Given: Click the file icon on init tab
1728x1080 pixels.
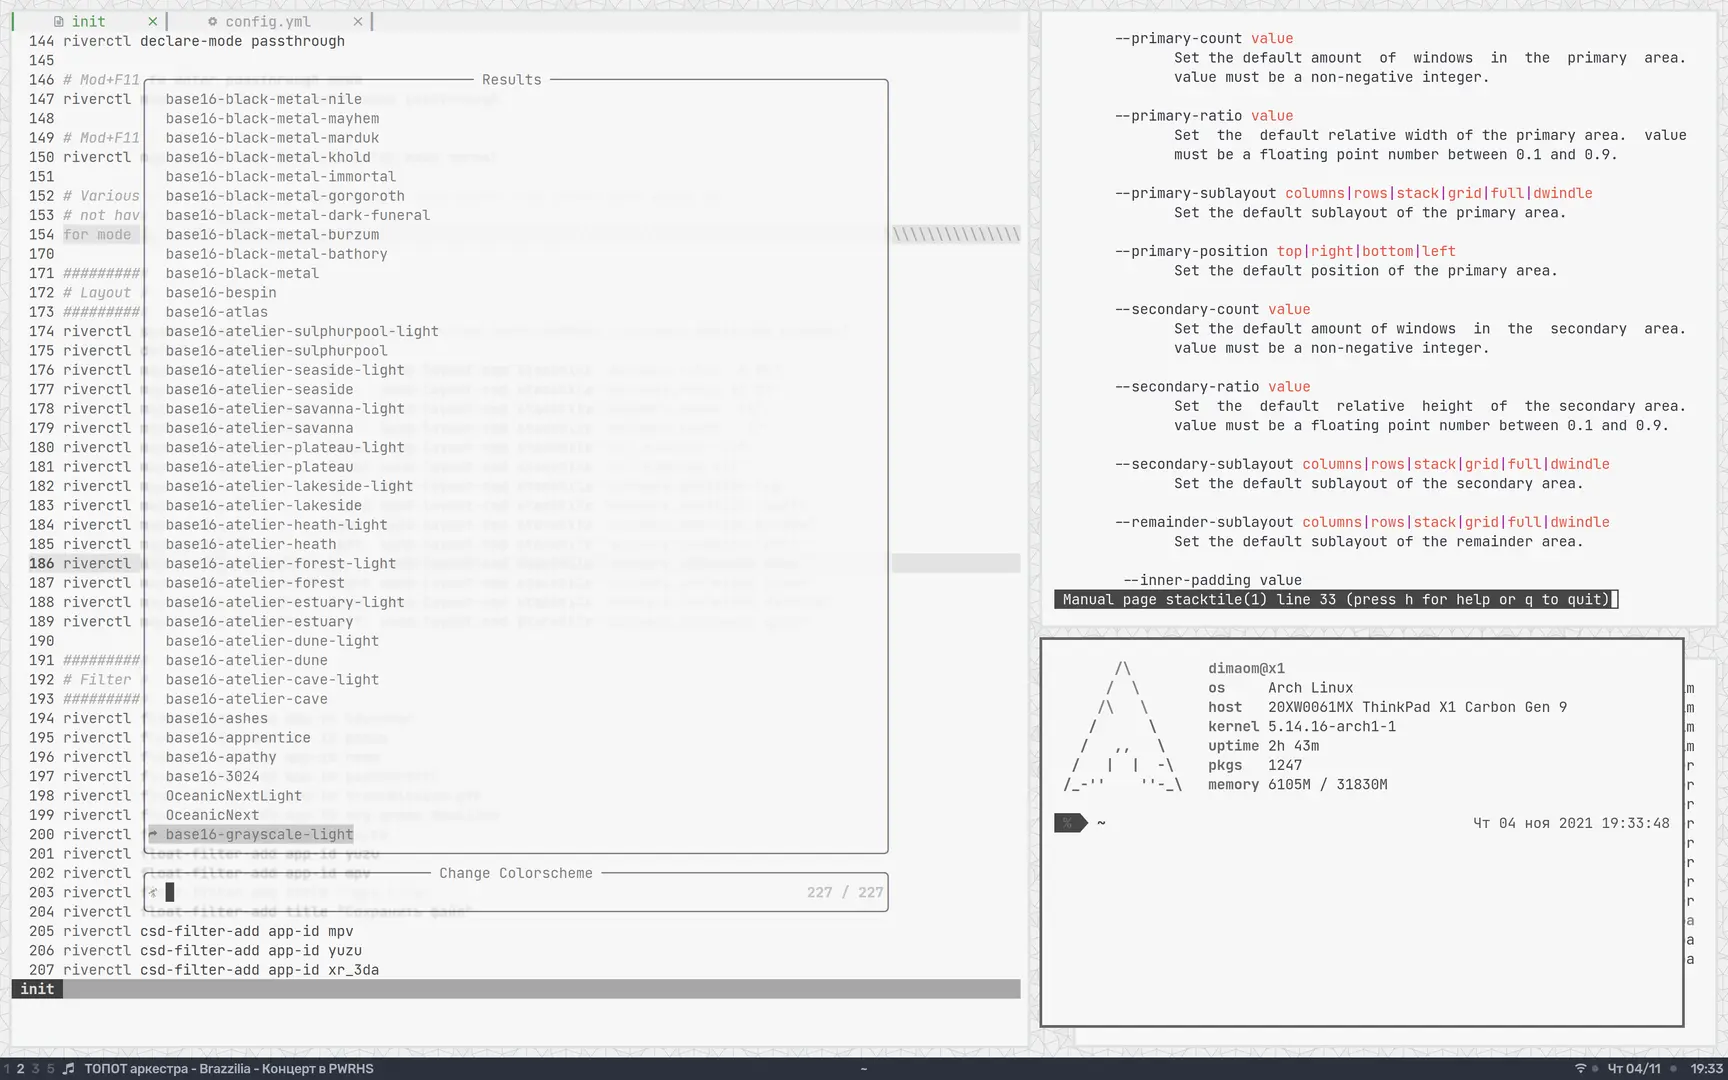Looking at the screenshot, I should click(58, 21).
